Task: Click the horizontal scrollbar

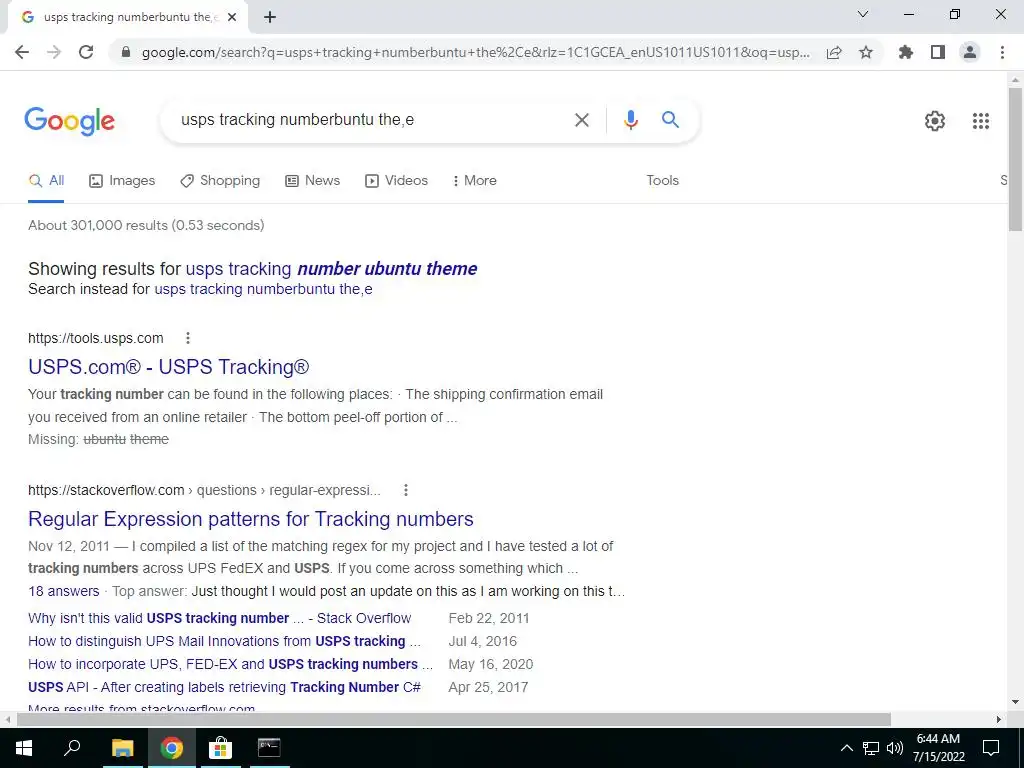Action: 454,719
